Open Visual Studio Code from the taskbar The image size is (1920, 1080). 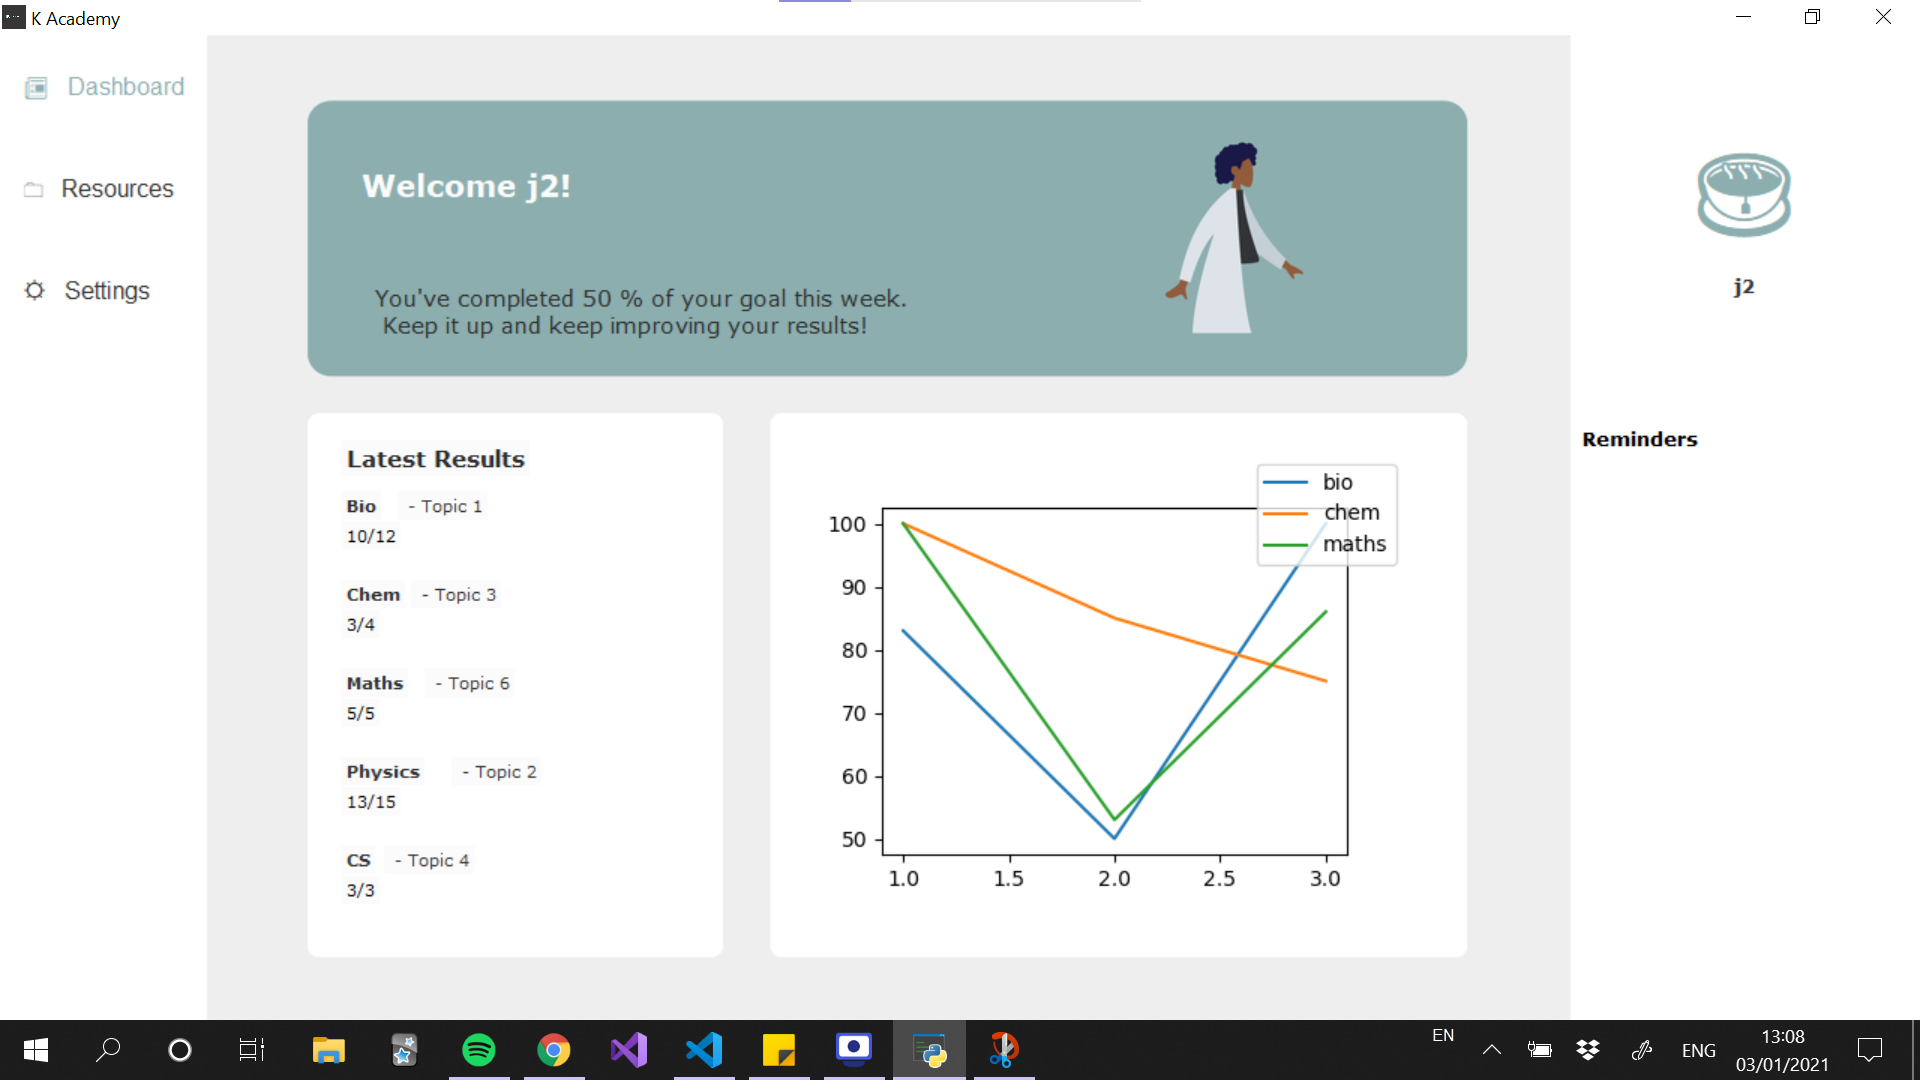(704, 1050)
